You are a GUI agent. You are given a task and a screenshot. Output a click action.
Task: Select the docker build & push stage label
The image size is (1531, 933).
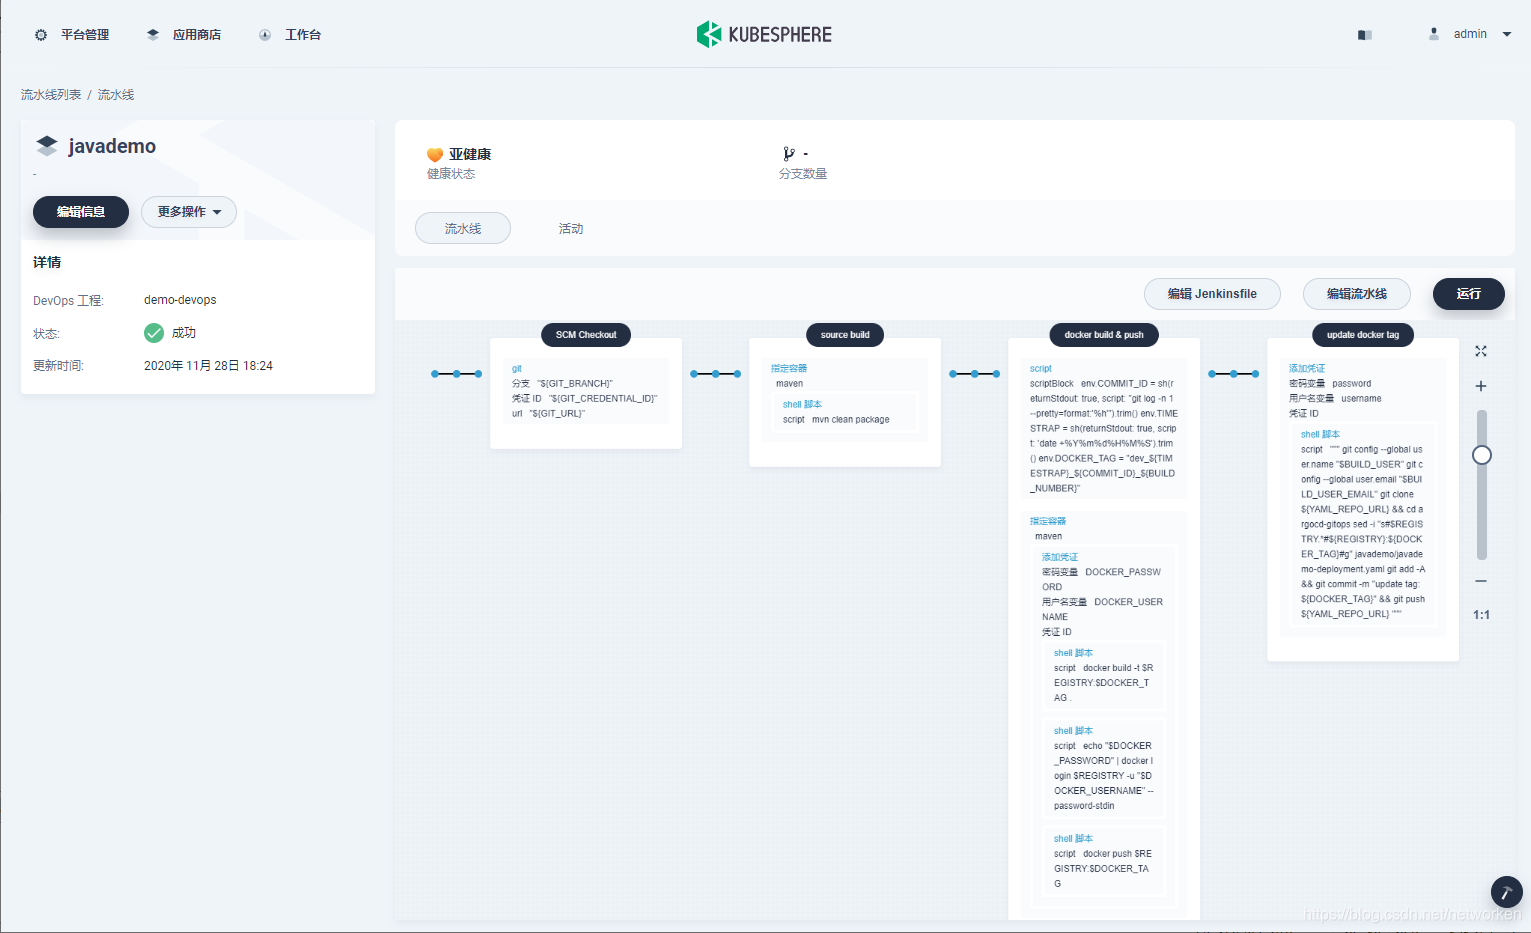coord(1104,335)
